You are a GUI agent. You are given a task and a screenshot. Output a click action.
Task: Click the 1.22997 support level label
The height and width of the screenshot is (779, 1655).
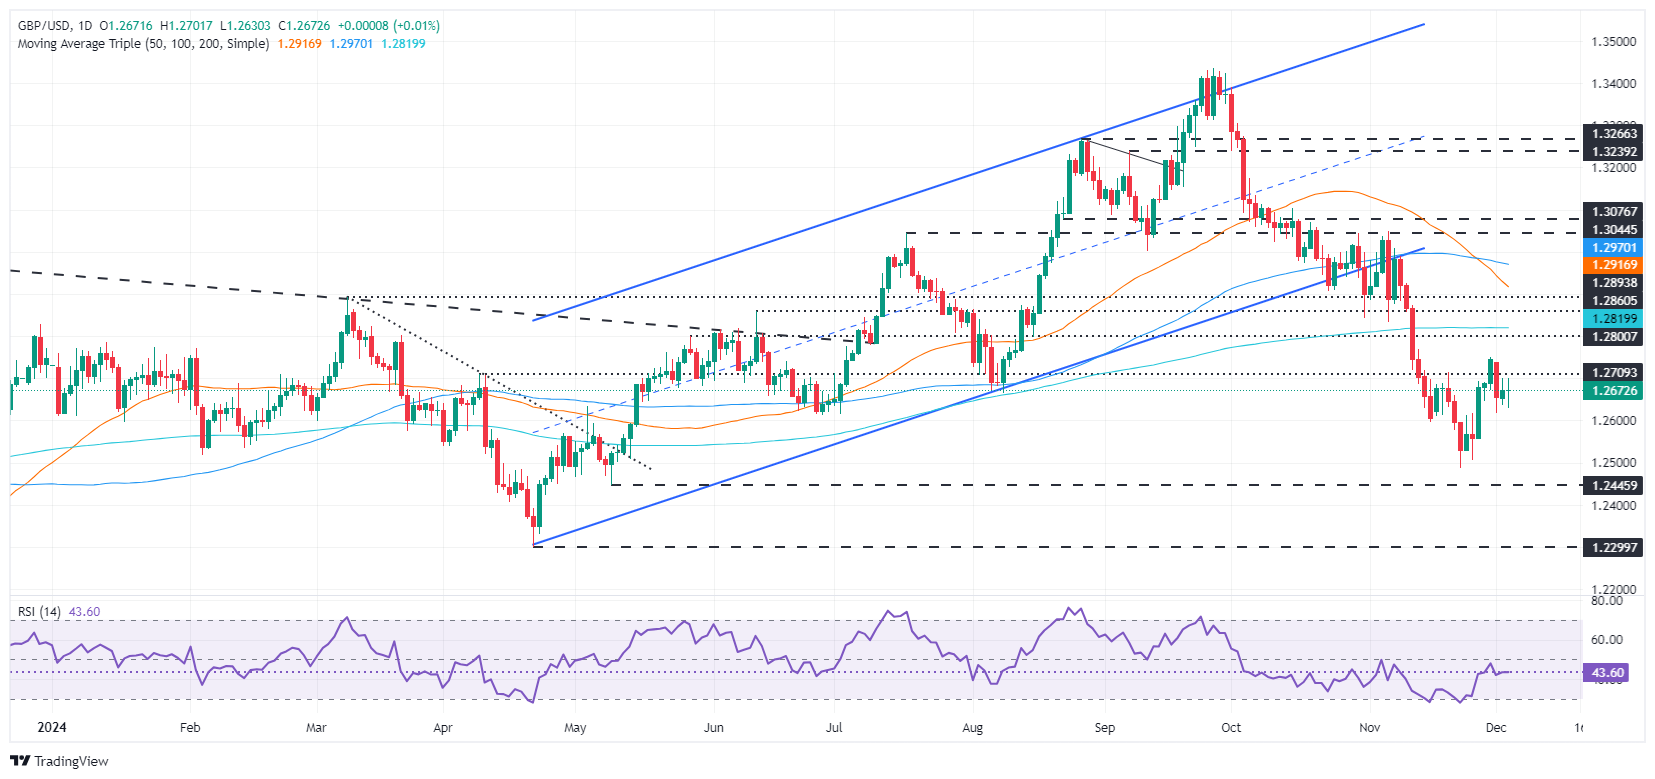click(x=1614, y=547)
